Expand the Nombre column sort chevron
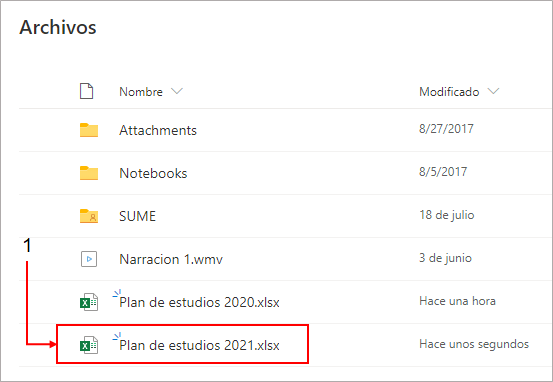The image size is (553, 382). [177, 91]
